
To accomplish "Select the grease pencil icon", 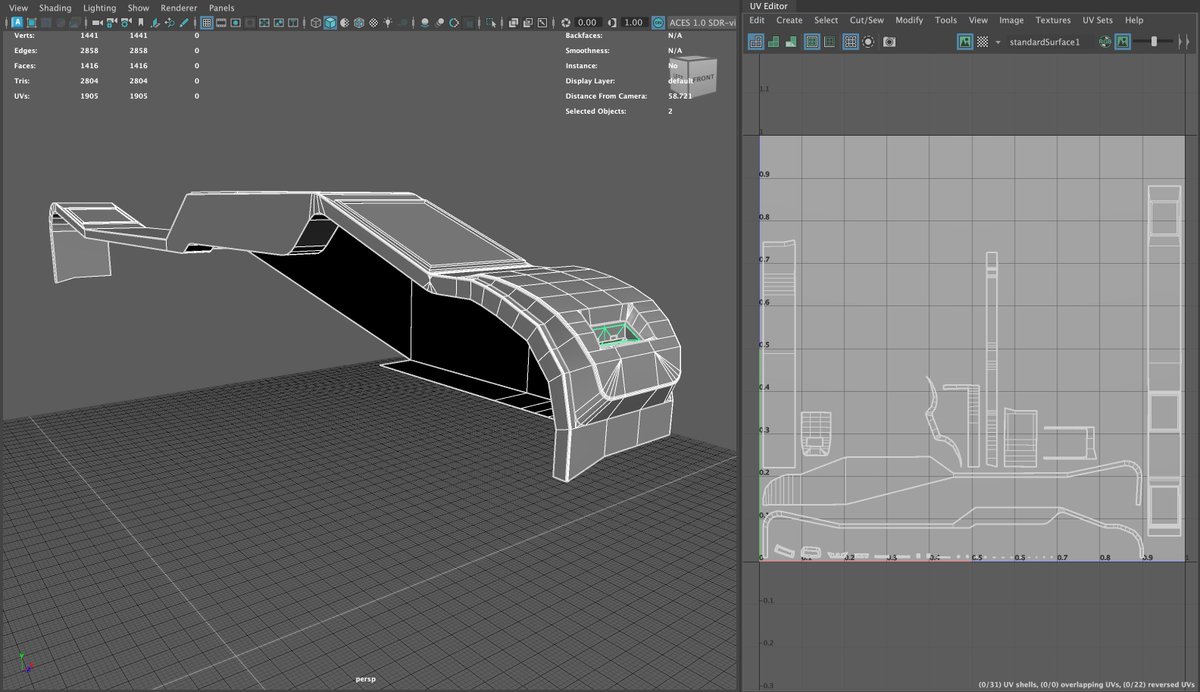I will 183,22.
